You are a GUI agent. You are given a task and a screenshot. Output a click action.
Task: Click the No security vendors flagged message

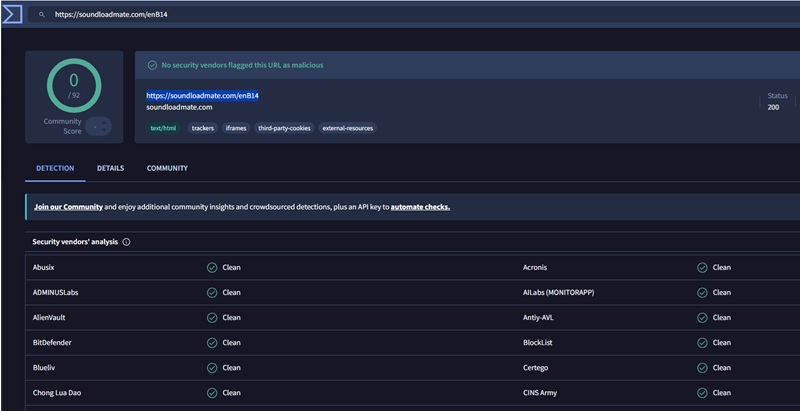coord(242,65)
